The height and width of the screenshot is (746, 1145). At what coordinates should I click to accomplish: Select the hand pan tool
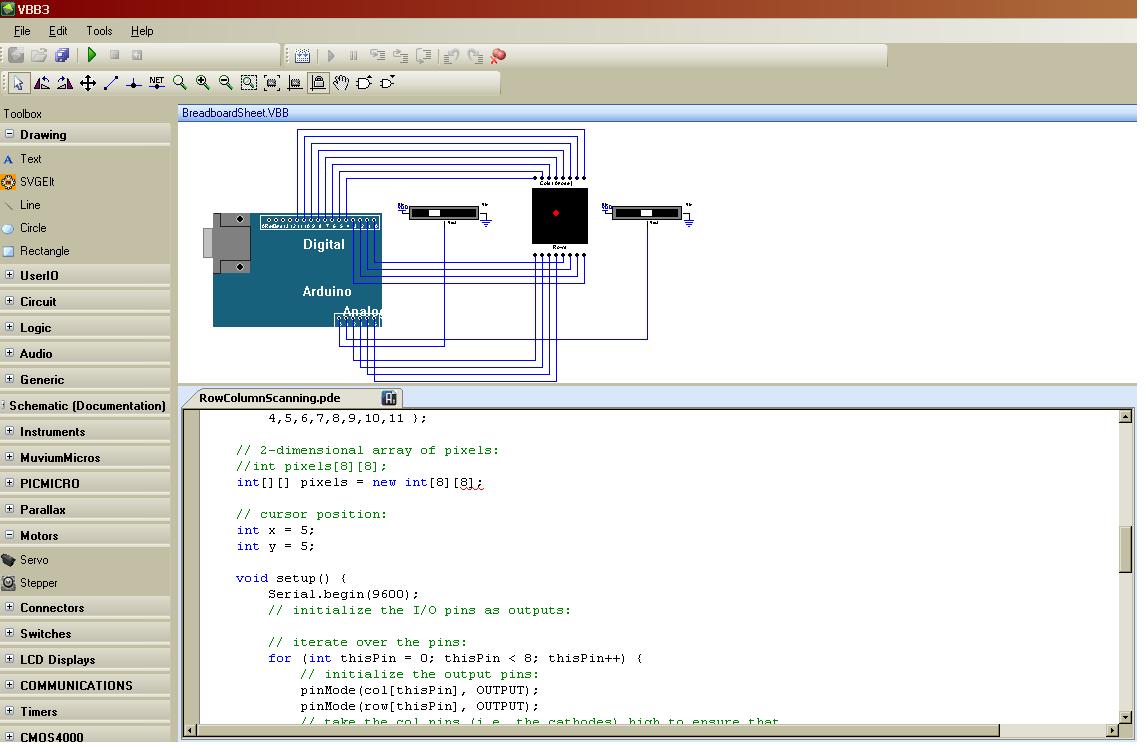click(341, 83)
